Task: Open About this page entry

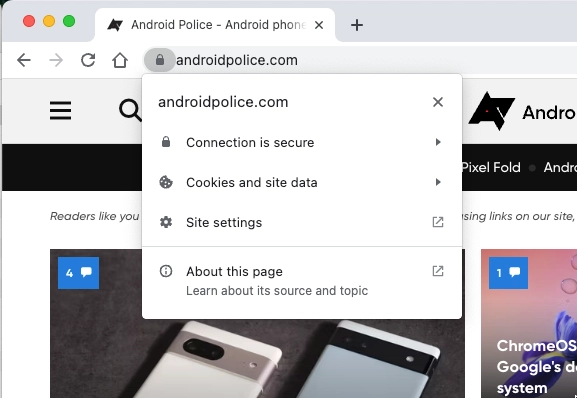Action: coord(302,280)
